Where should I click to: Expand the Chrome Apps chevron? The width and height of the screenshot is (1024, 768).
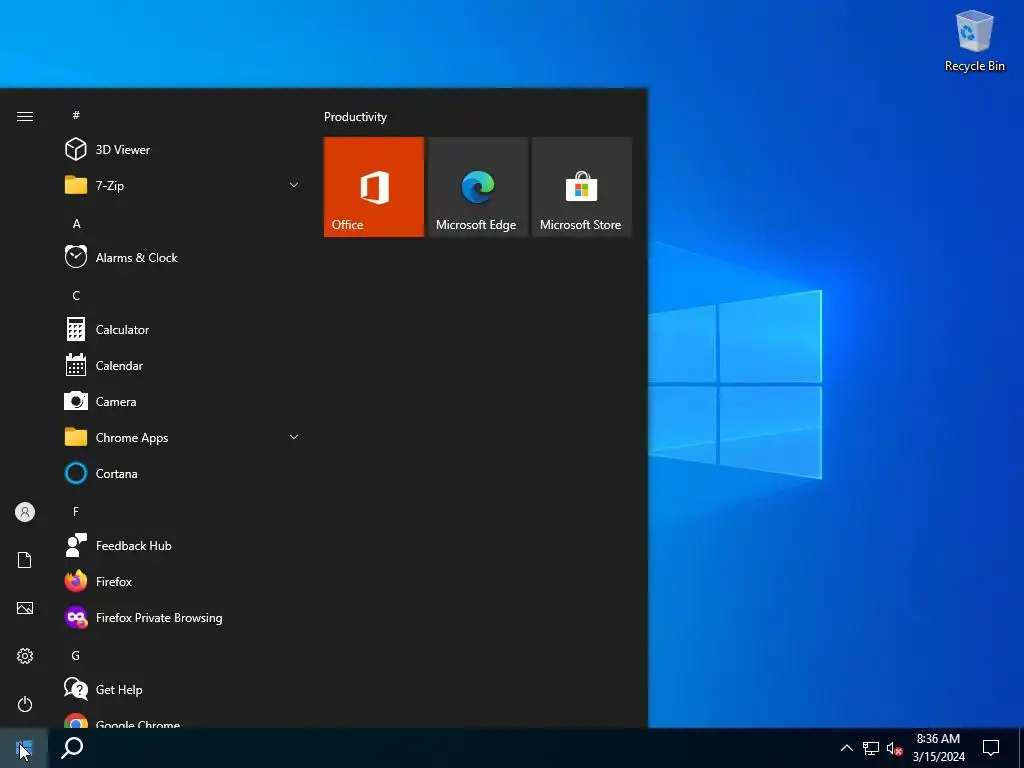[x=294, y=437]
